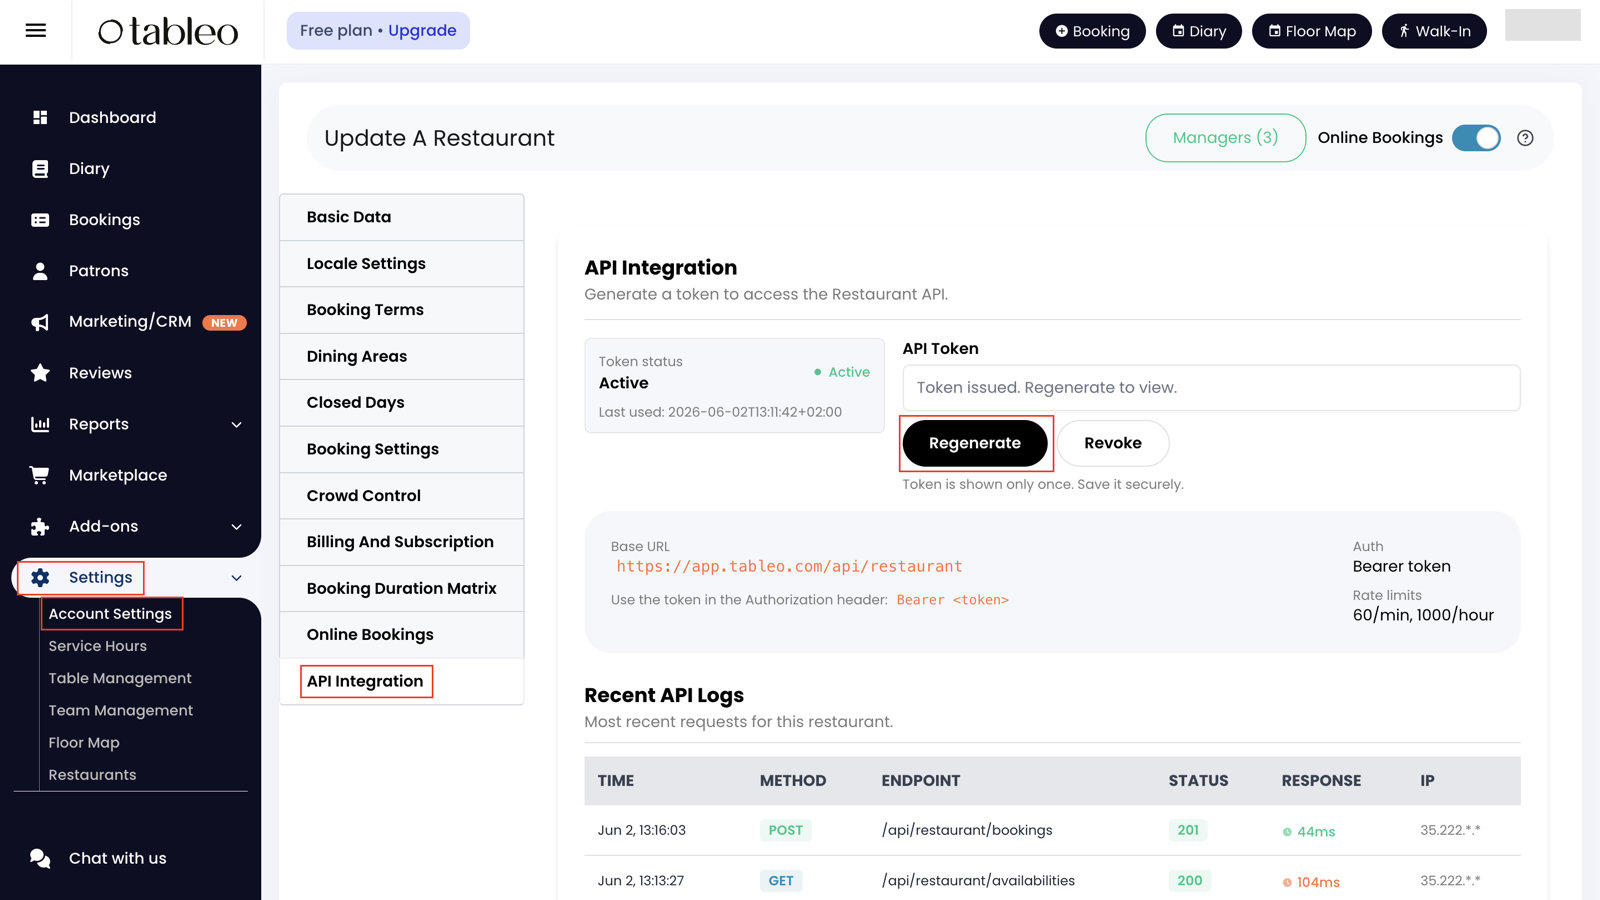
Task: Click the Jun 2, 13:16:03 time cell
Action: coord(642,830)
